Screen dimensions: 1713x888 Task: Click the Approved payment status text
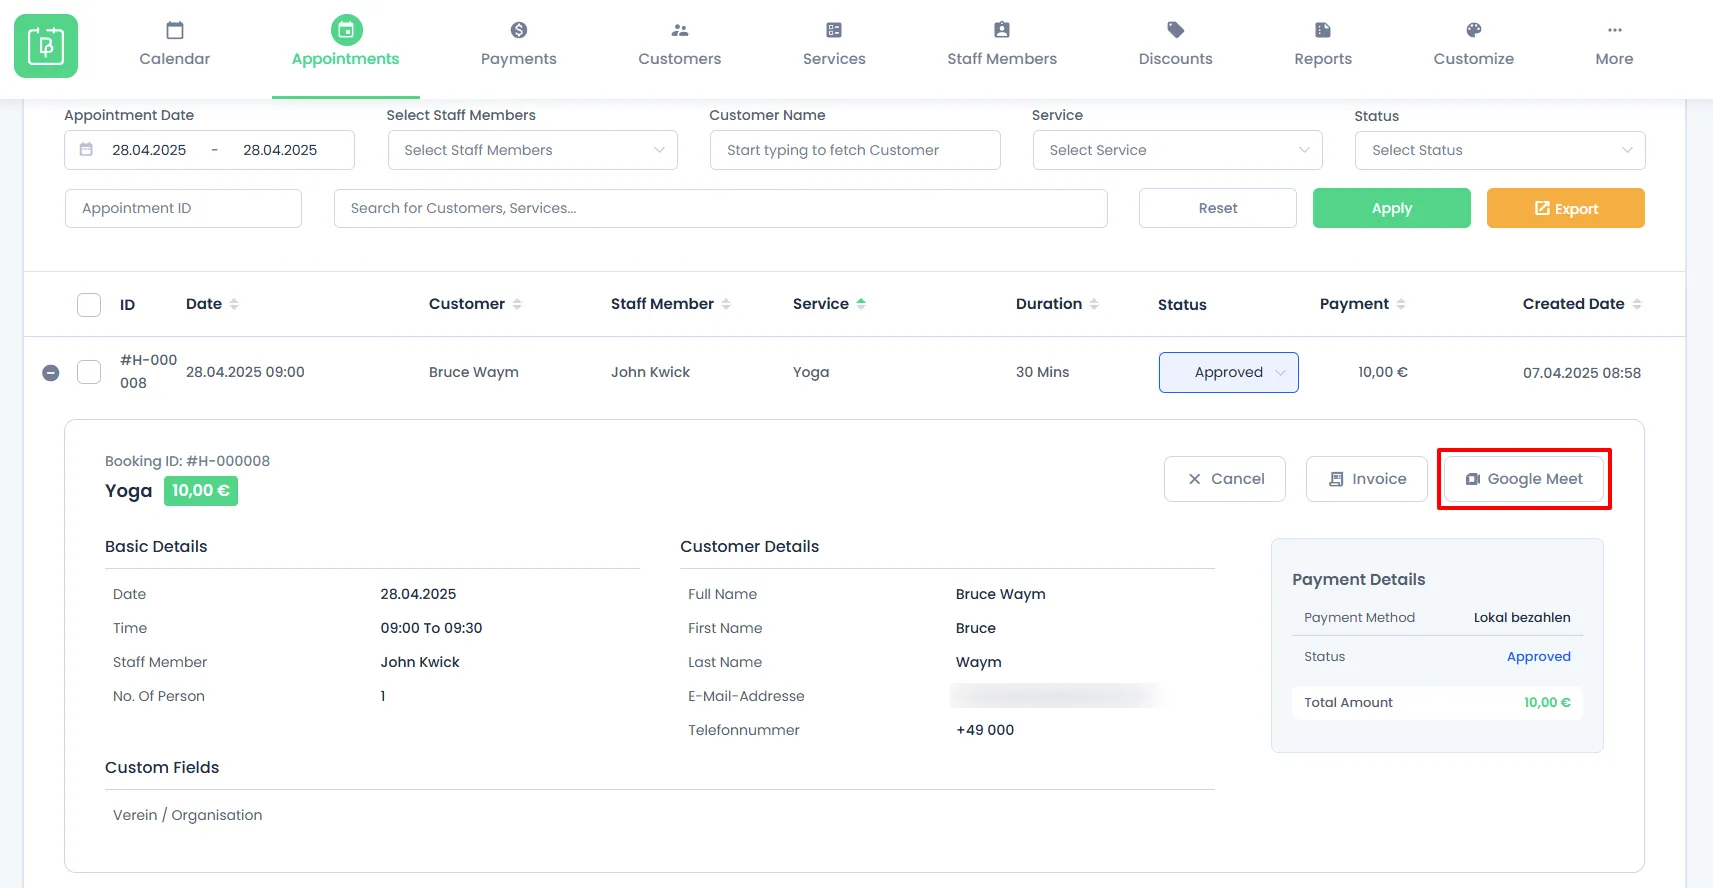coord(1539,657)
